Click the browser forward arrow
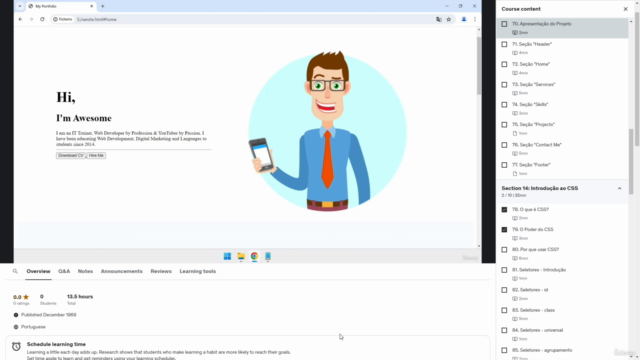This screenshot has height=360, width=640. pyautogui.click(x=31, y=19)
